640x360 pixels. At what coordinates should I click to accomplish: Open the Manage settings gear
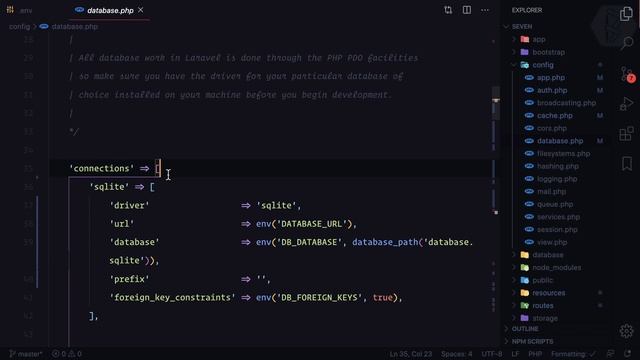click(626, 331)
